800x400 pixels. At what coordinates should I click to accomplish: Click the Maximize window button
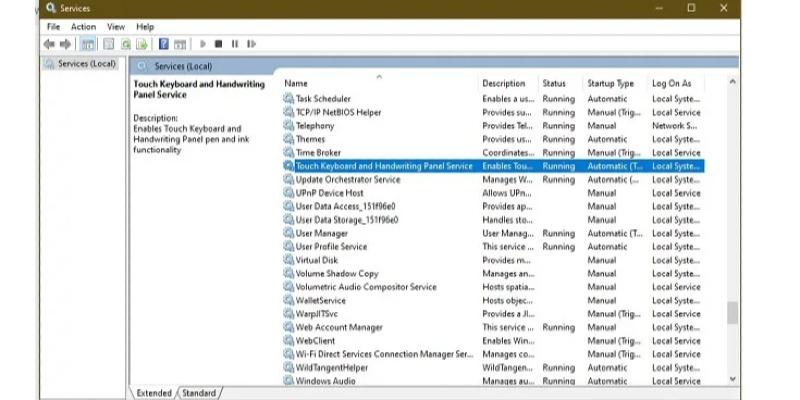[x=691, y=8]
